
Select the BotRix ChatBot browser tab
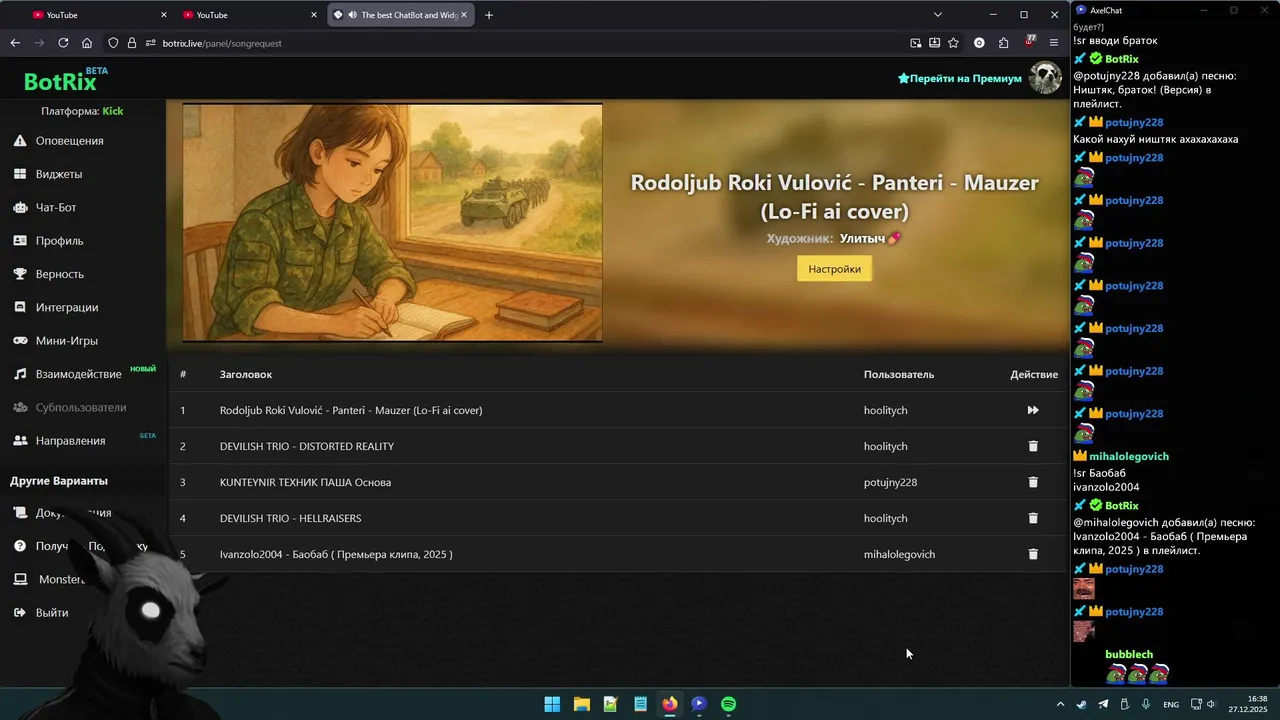point(400,15)
